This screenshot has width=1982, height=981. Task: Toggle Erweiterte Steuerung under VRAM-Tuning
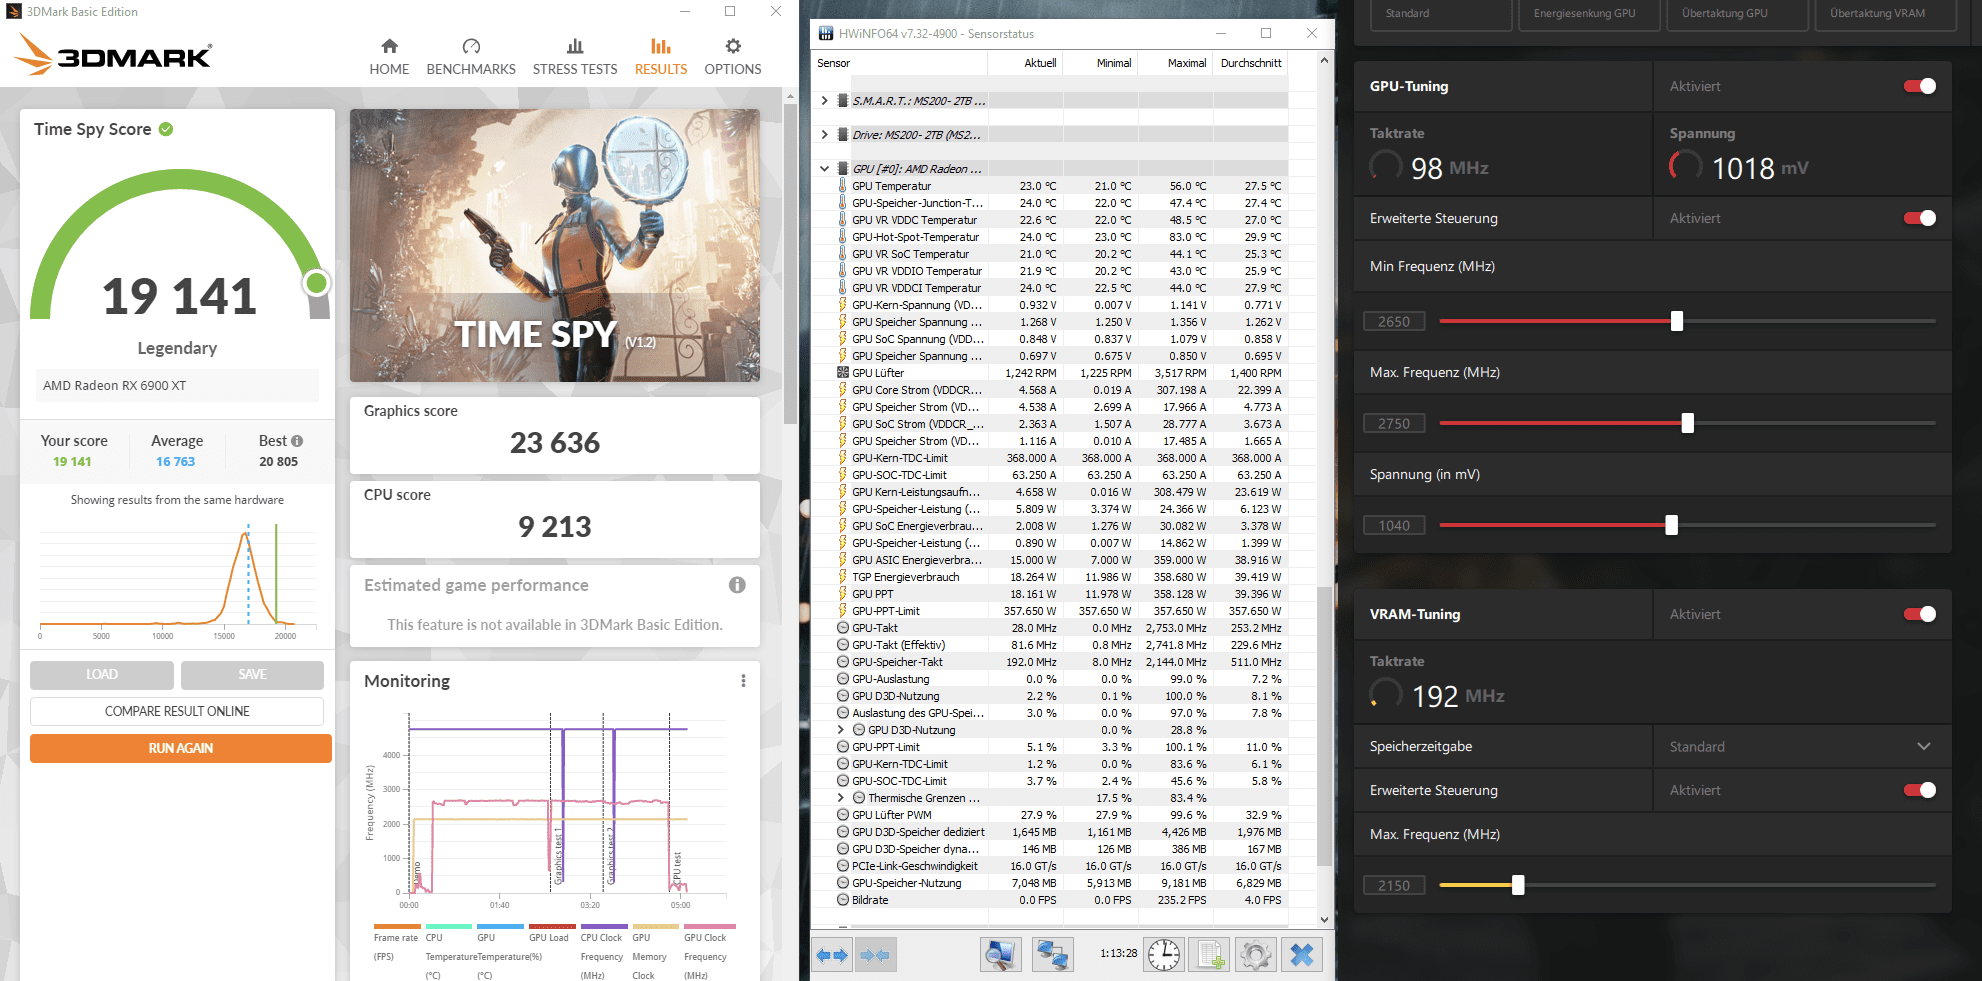[1920, 790]
